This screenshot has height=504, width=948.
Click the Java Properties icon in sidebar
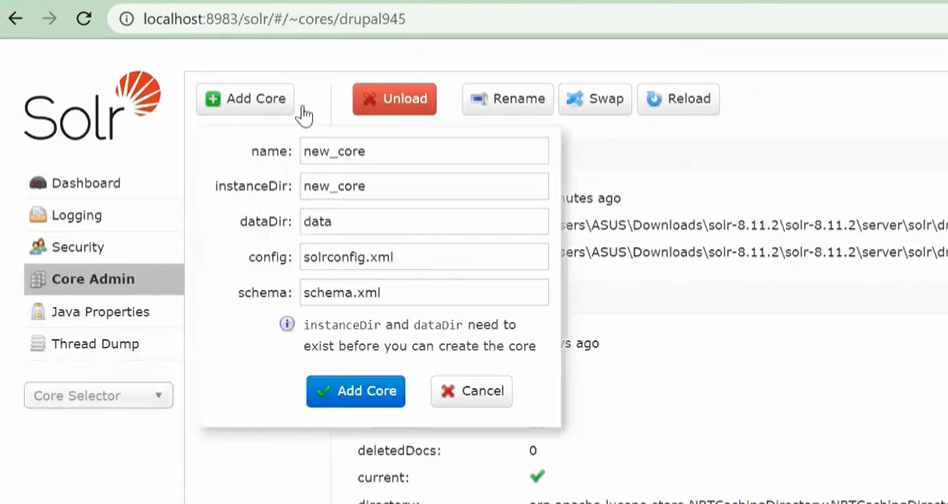37,312
